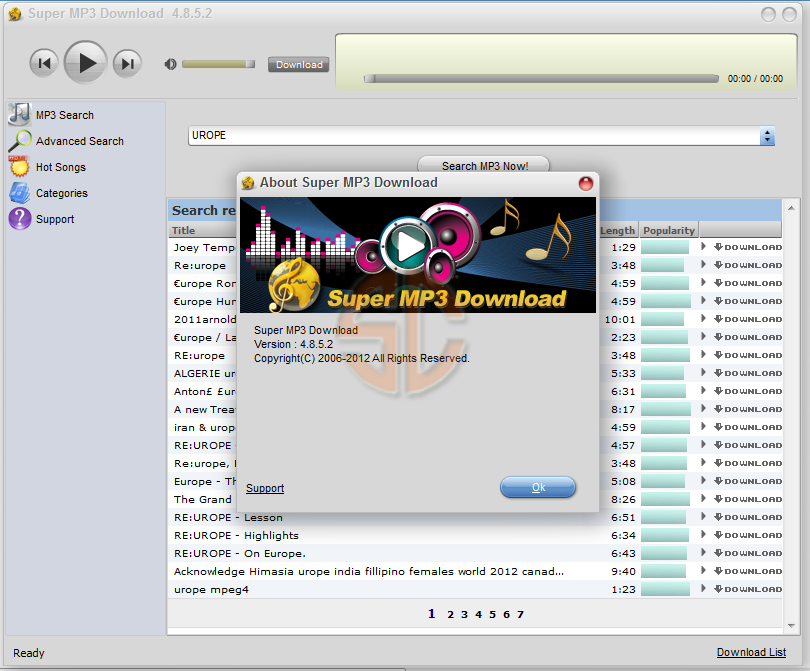Download RE:UROPE - Lesson

[x=748, y=517]
